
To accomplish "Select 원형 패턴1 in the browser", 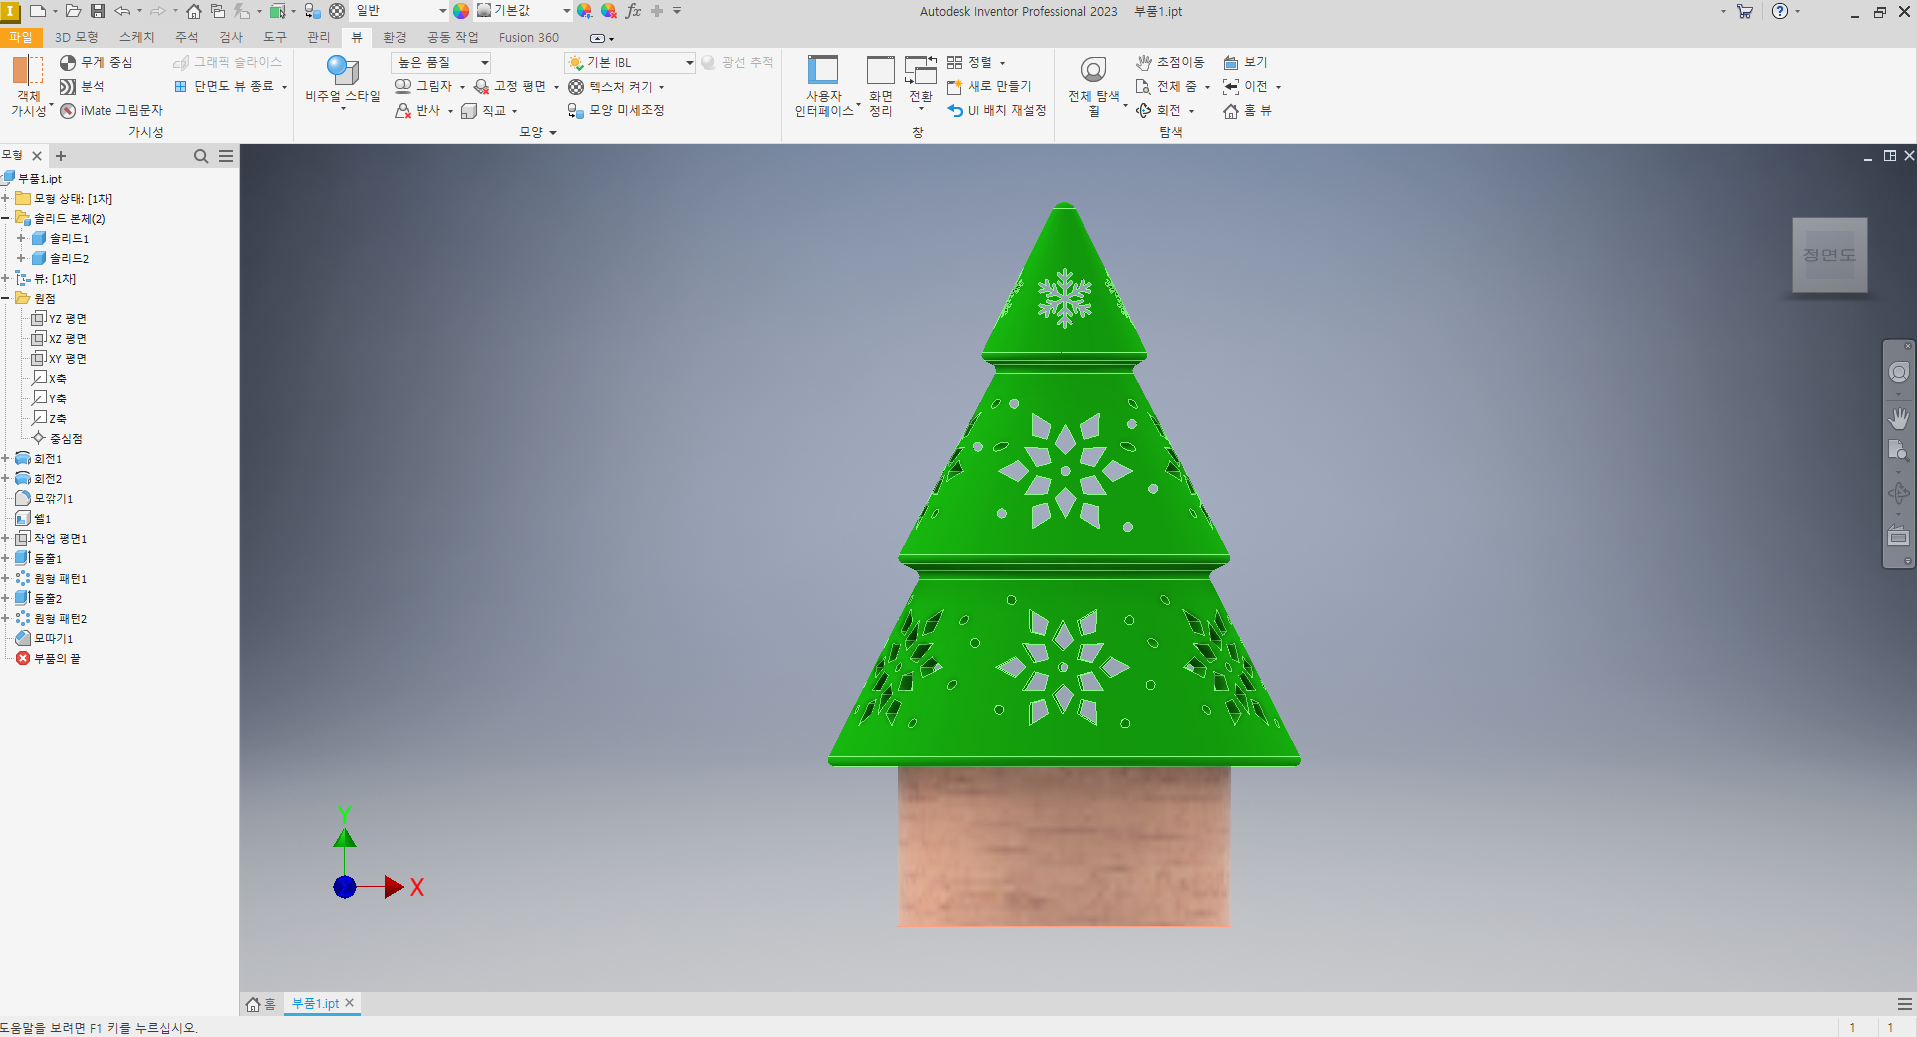I will pos(51,578).
